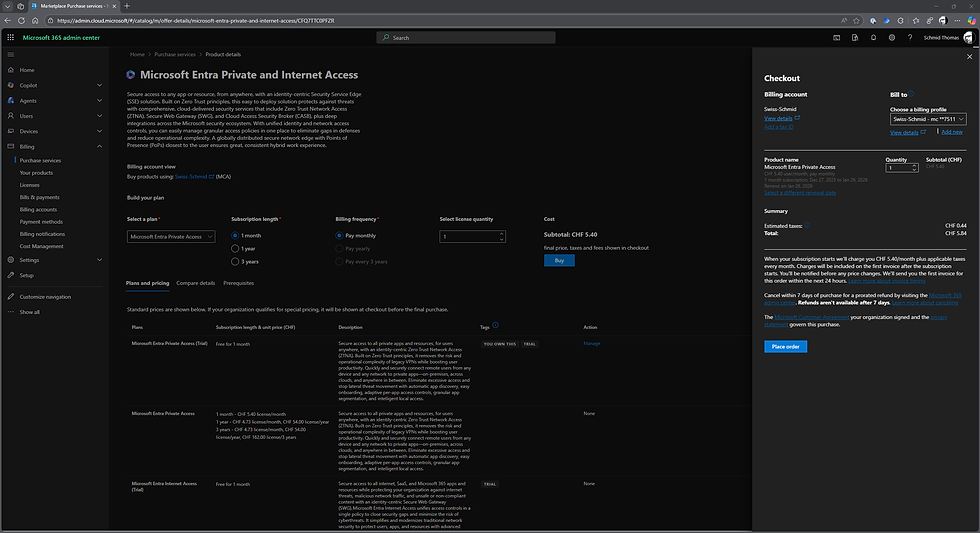Open the Select a plan dropdown
Screen dimensions: 980x533
tap(171, 237)
